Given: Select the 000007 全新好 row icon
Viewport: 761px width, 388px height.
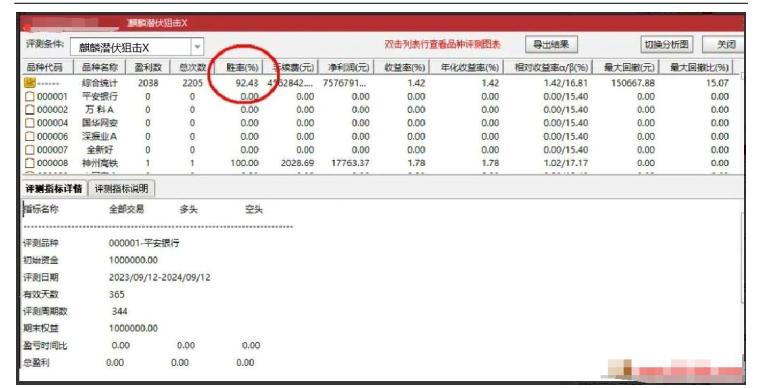Looking at the screenshot, I should (30, 150).
